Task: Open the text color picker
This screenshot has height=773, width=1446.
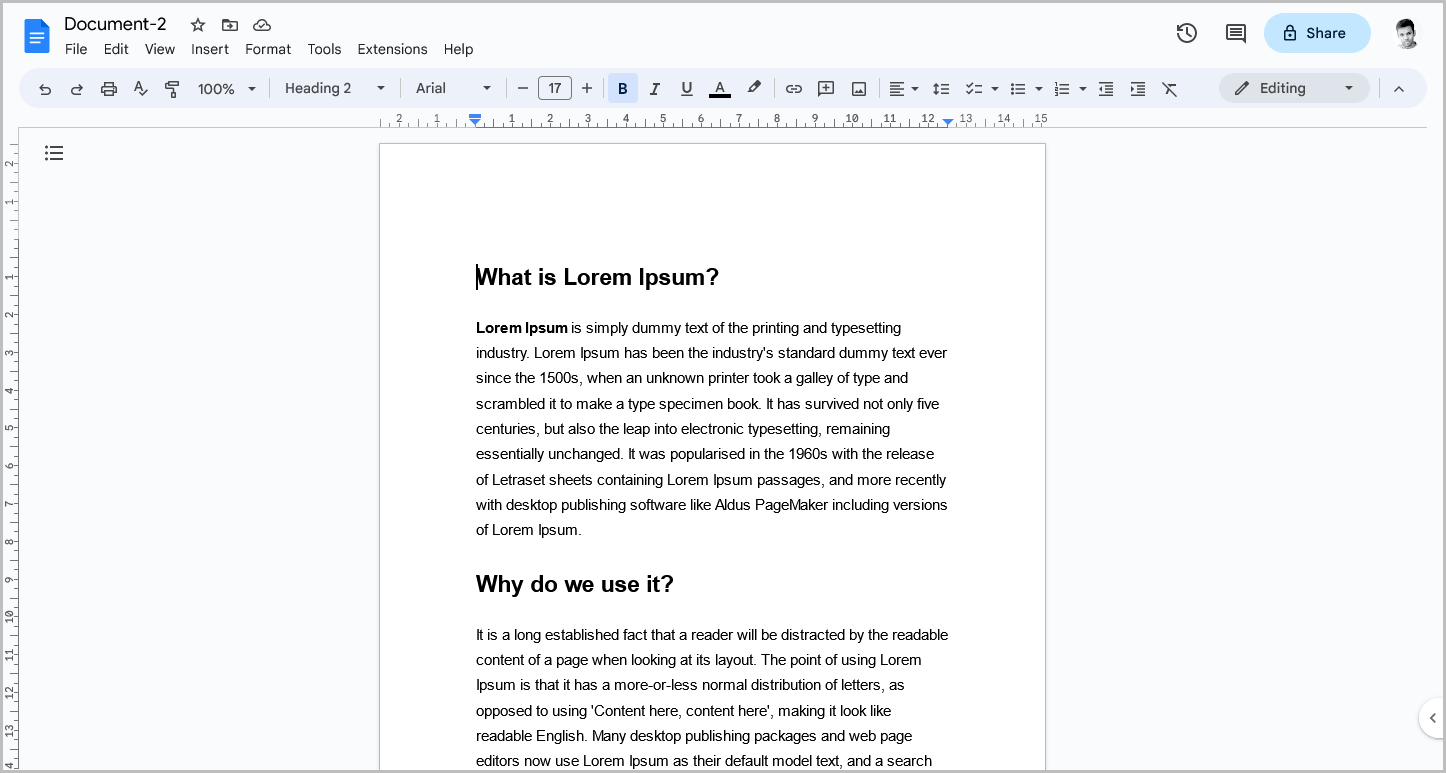Action: click(x=719, y=88)
